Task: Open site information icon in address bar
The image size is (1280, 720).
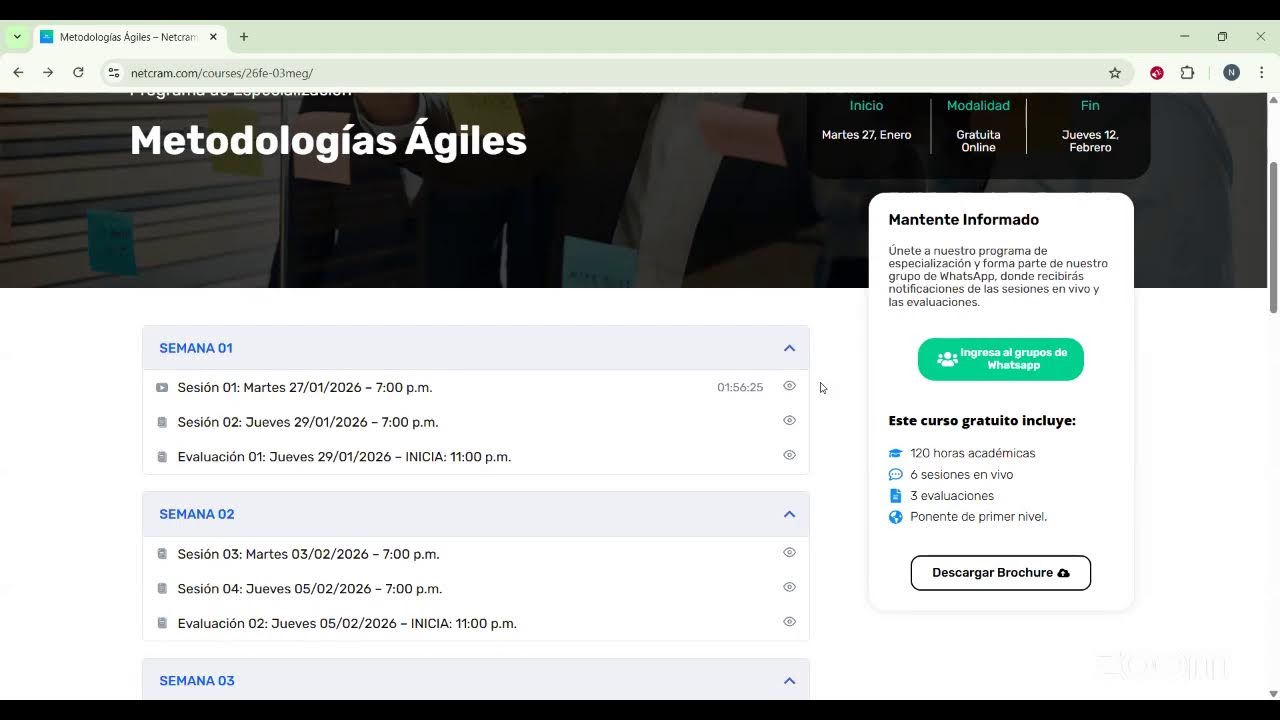Action: coord(114,73)
